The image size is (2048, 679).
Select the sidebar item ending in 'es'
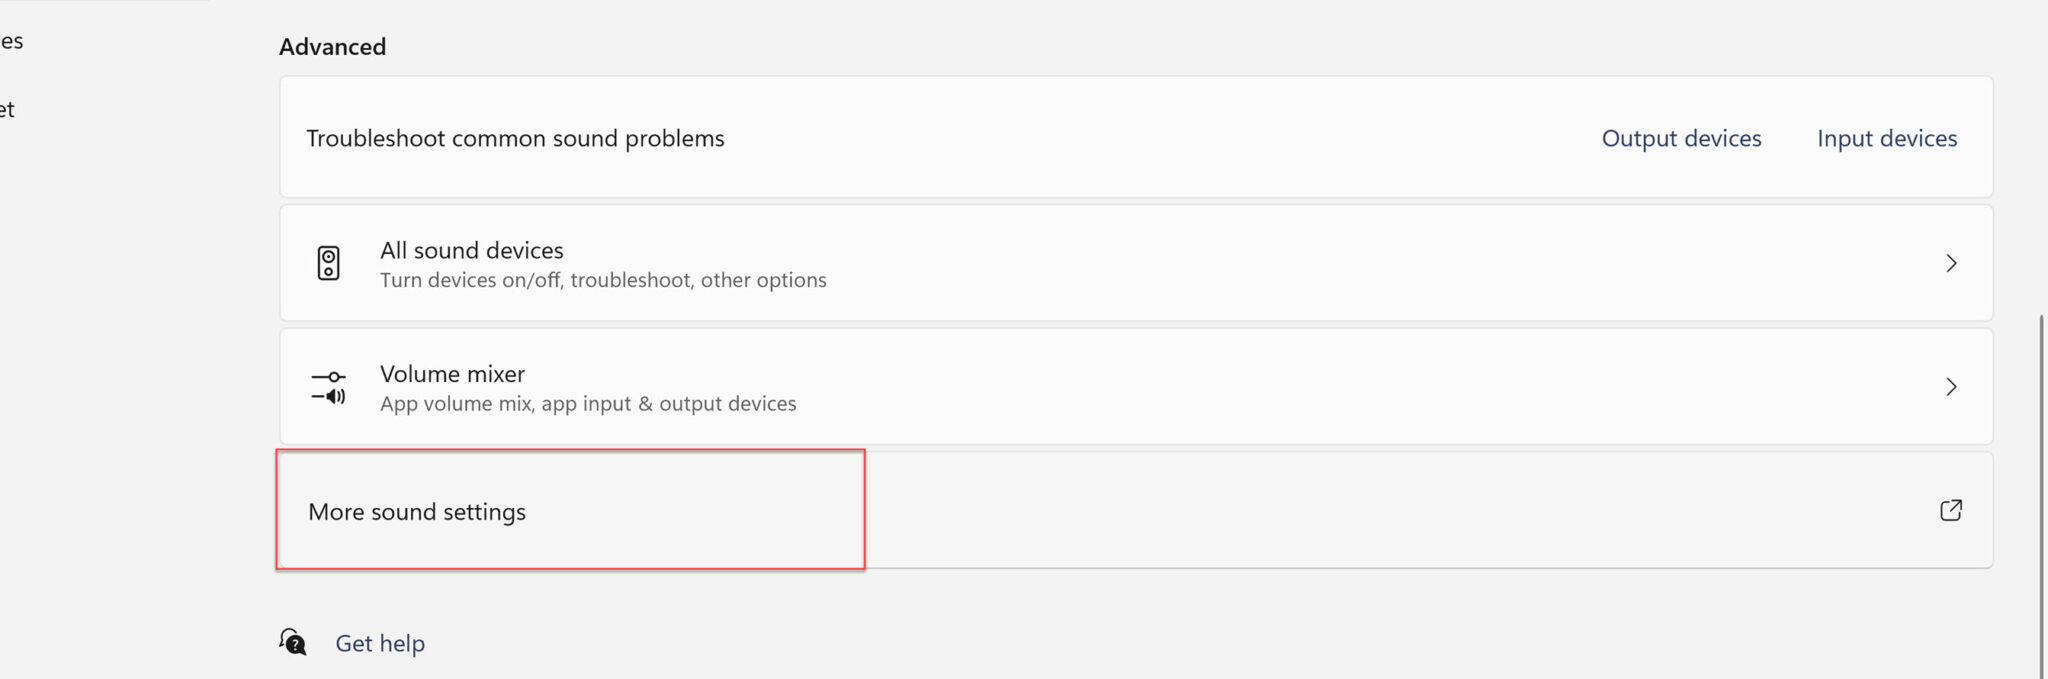click(x=12, y=40)
